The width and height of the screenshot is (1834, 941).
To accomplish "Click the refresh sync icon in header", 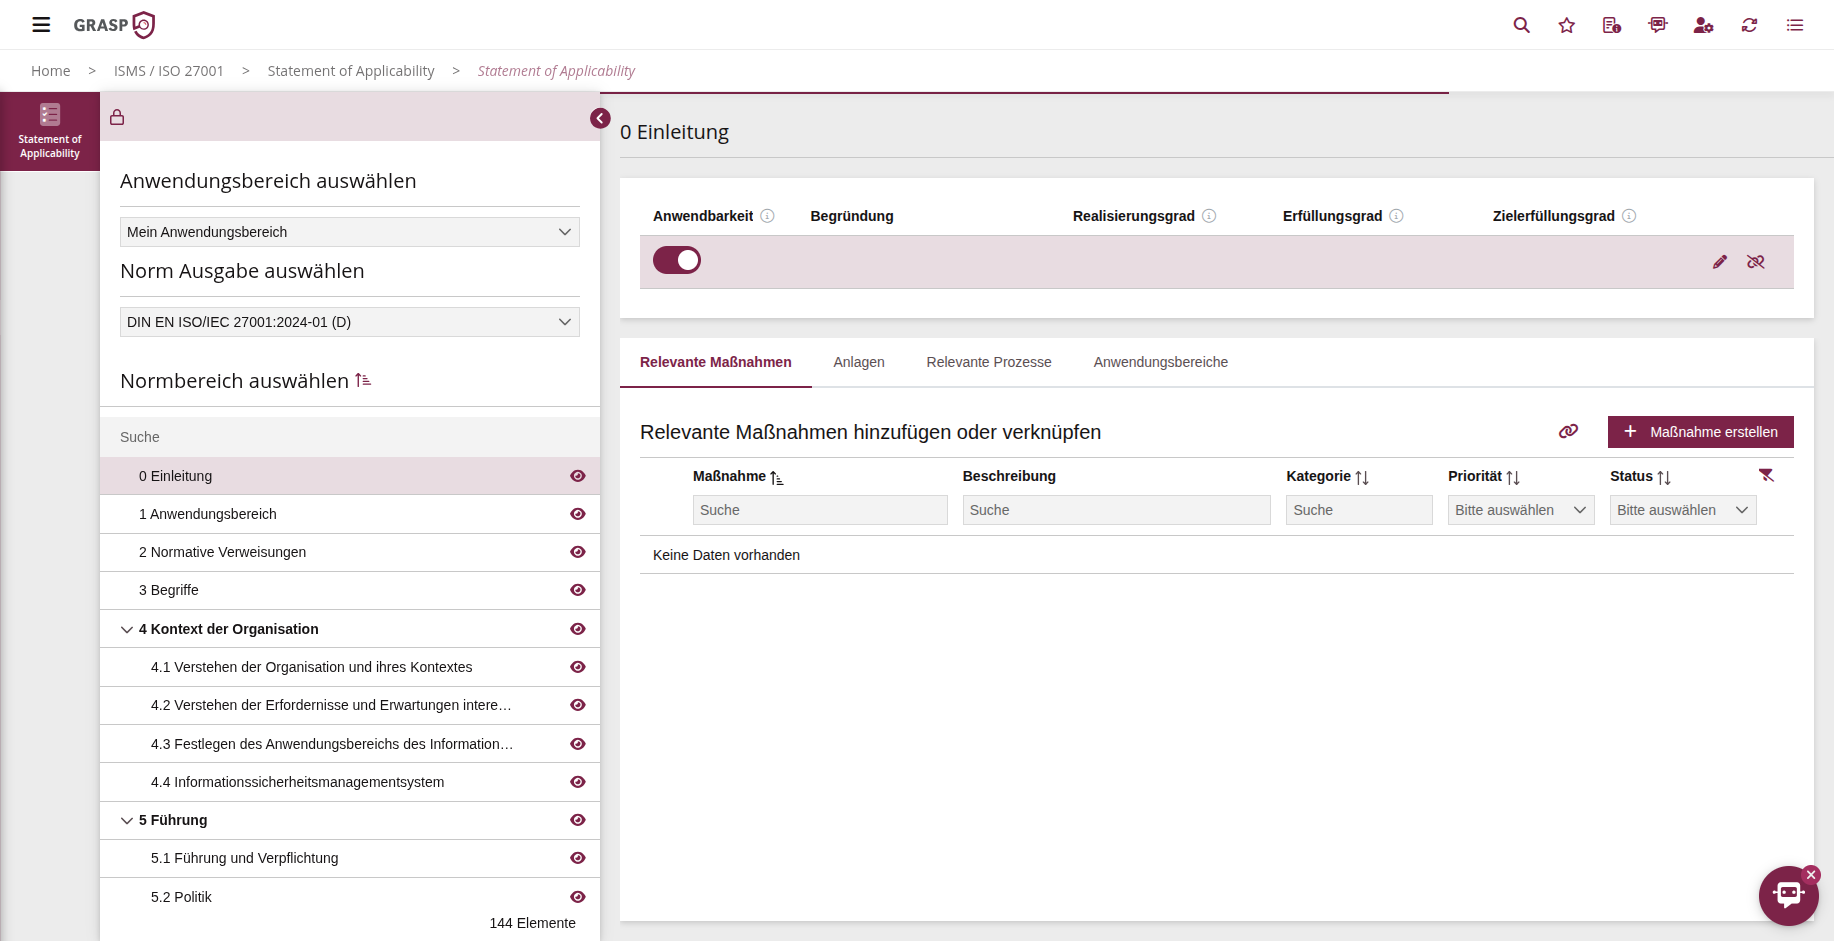I will (x=1749, y=25).
